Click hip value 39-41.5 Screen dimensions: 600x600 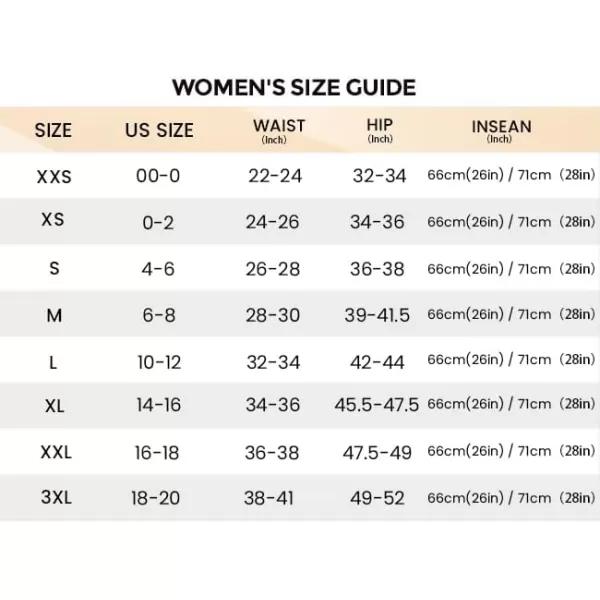tap(377, 315)
